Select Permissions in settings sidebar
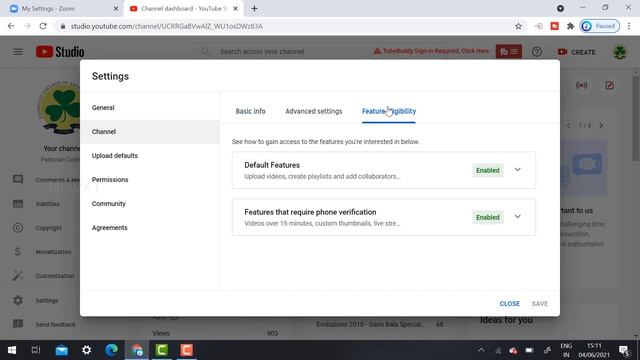640x360 pixels. [149, 180]
